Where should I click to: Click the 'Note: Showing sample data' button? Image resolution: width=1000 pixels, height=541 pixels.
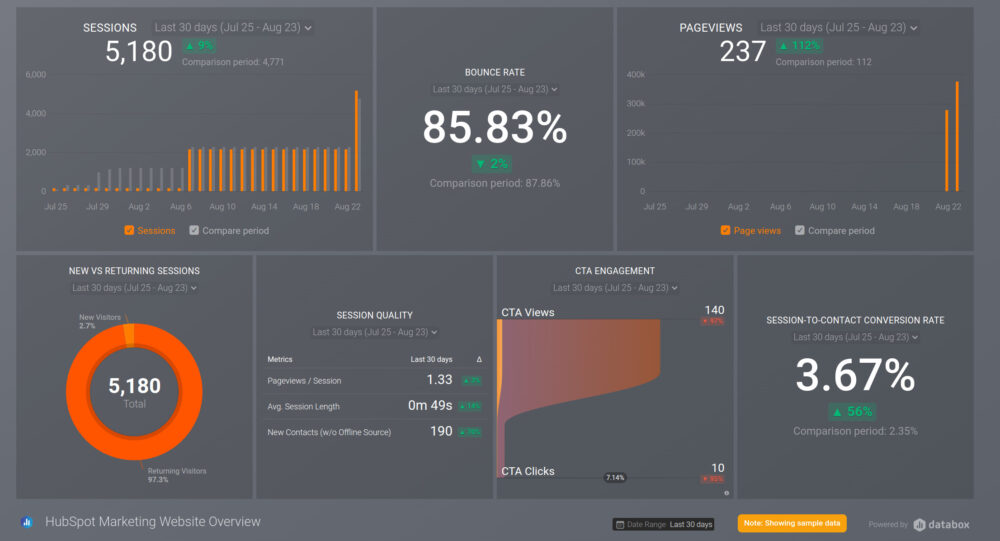(792, 523)
